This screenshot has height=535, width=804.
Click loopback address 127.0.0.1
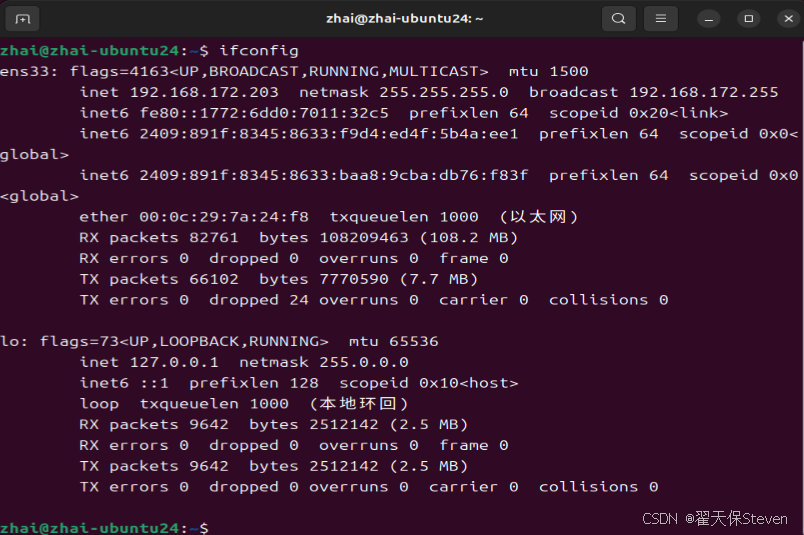pyautogui.click(x=174, y=362)
